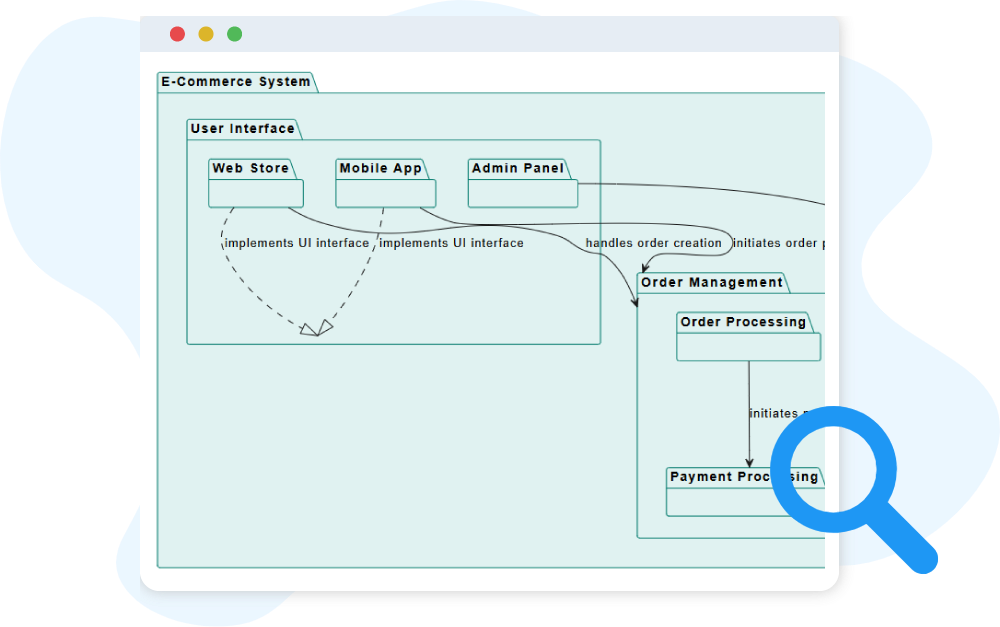The height and width of the screenshot is (627, 1000).
Task: Click the left 'implements UI interface' label
Action: [297, 243]
